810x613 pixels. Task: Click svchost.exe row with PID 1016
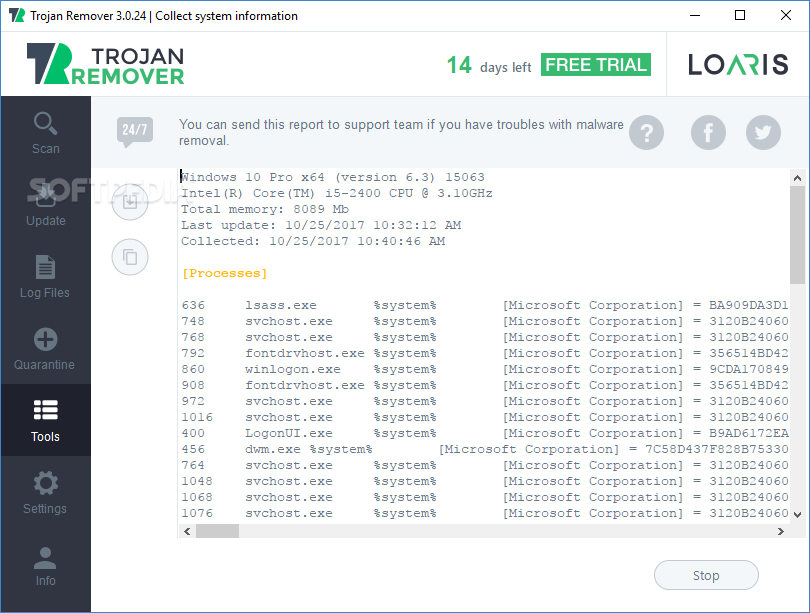(x=485, y=417)
